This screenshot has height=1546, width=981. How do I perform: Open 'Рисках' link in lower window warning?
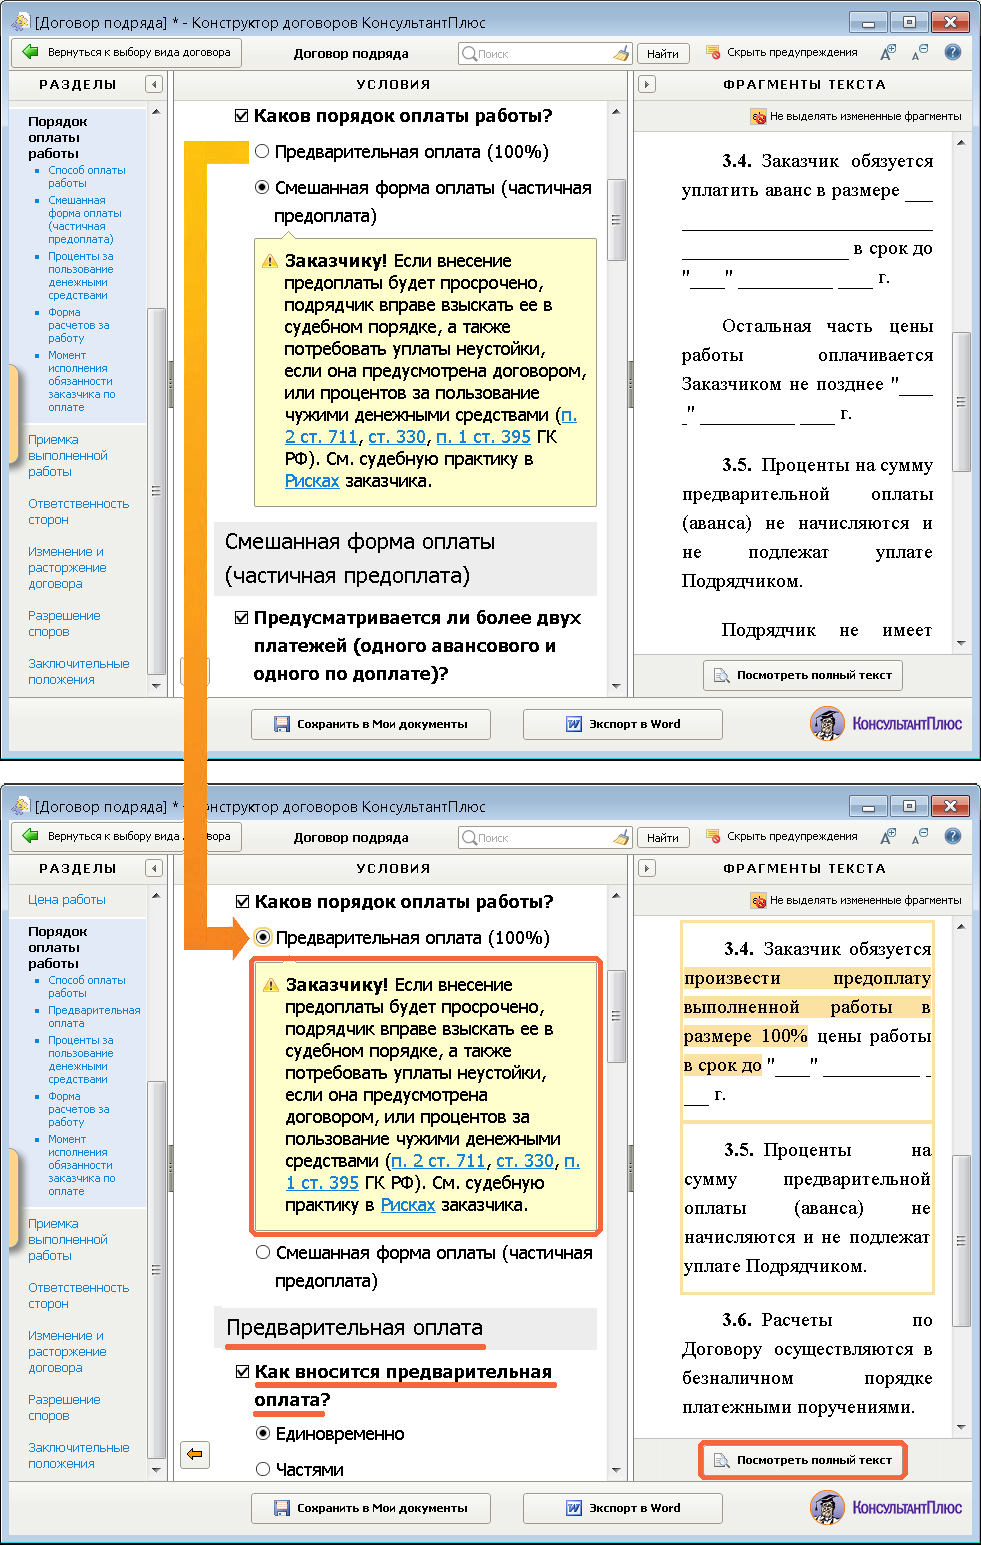click(408, 1205)
